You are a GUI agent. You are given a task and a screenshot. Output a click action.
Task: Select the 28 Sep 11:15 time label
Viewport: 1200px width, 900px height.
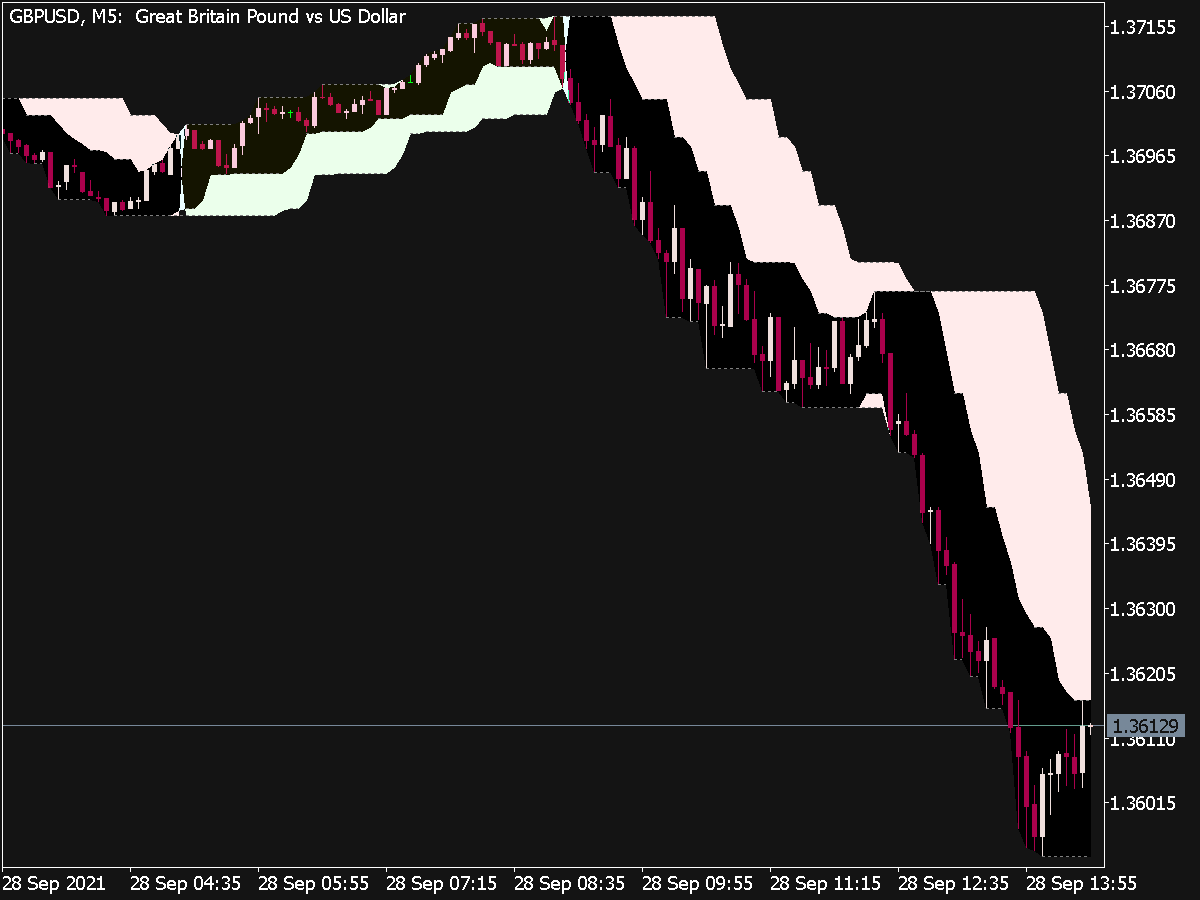[x=825, y=885]
